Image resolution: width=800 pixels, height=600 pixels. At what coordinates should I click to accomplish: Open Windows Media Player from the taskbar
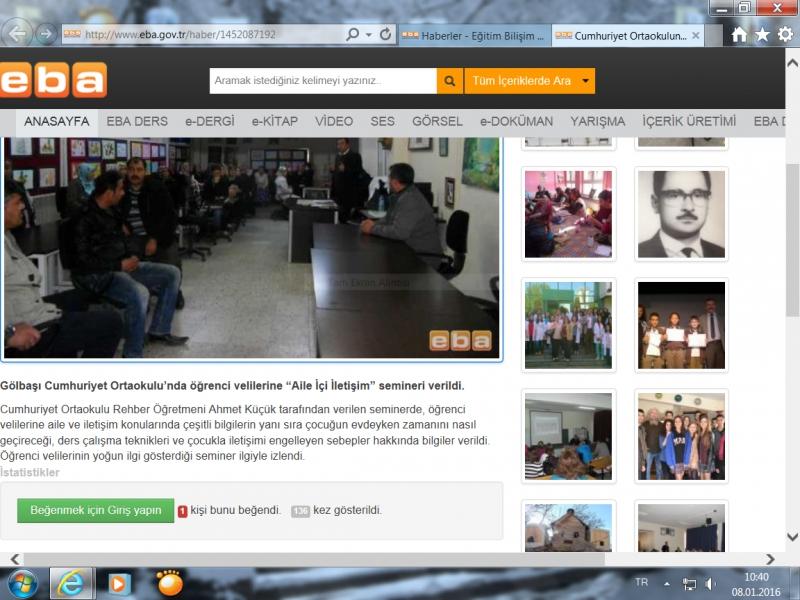point(119,582)
